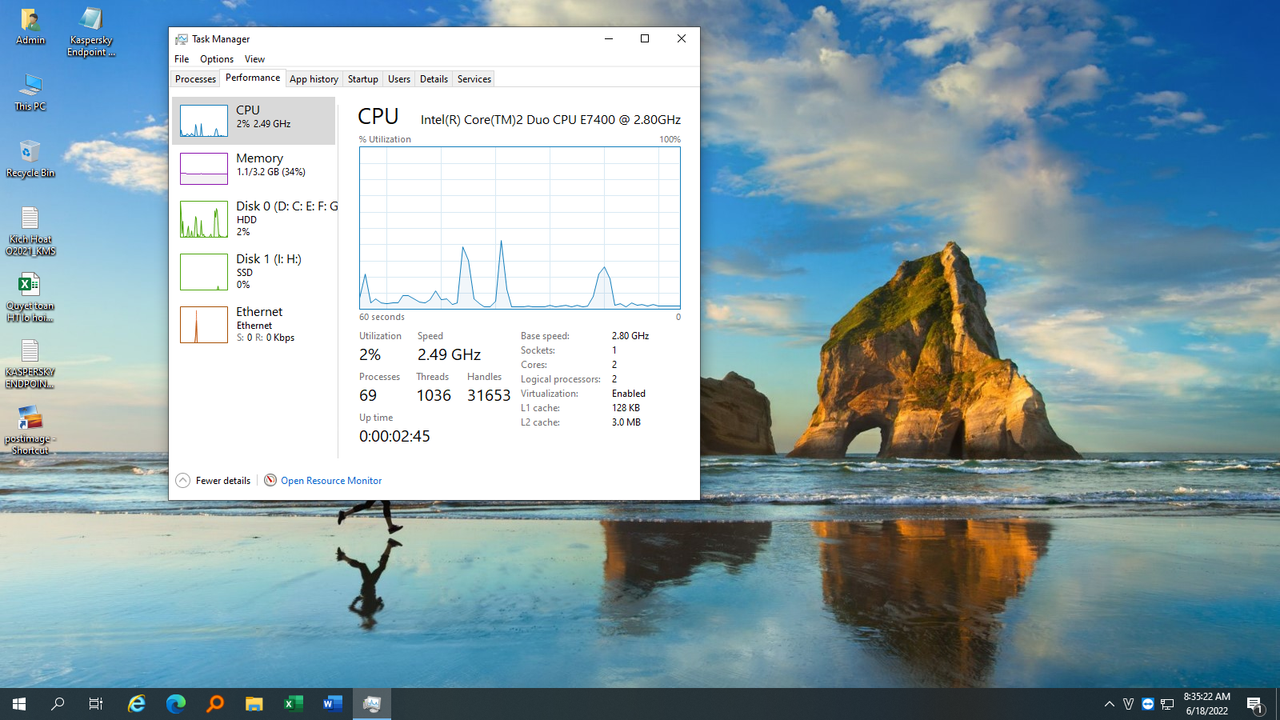
Task: Click the CPU utilization graph area
Action: click(520, 228)
